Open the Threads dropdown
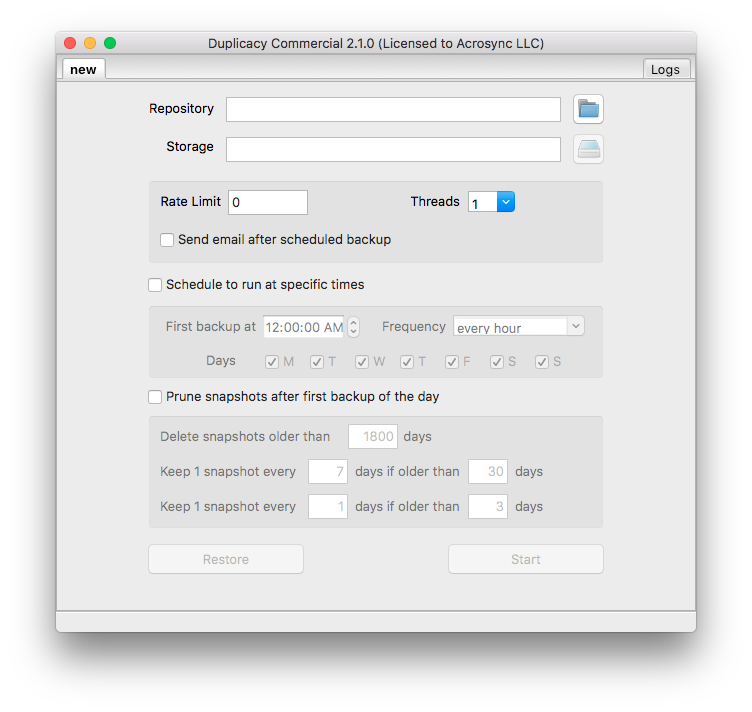 click(491, 202)
